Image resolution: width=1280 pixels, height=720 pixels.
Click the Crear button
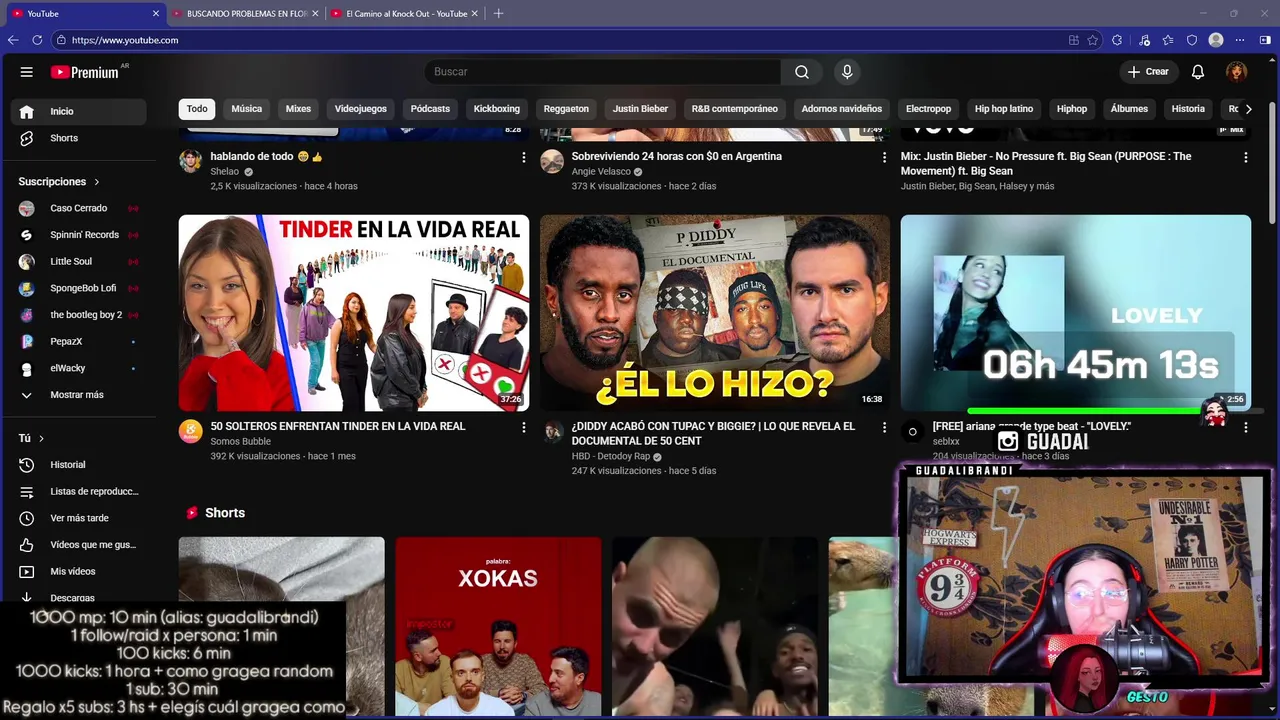[1148, 72]
